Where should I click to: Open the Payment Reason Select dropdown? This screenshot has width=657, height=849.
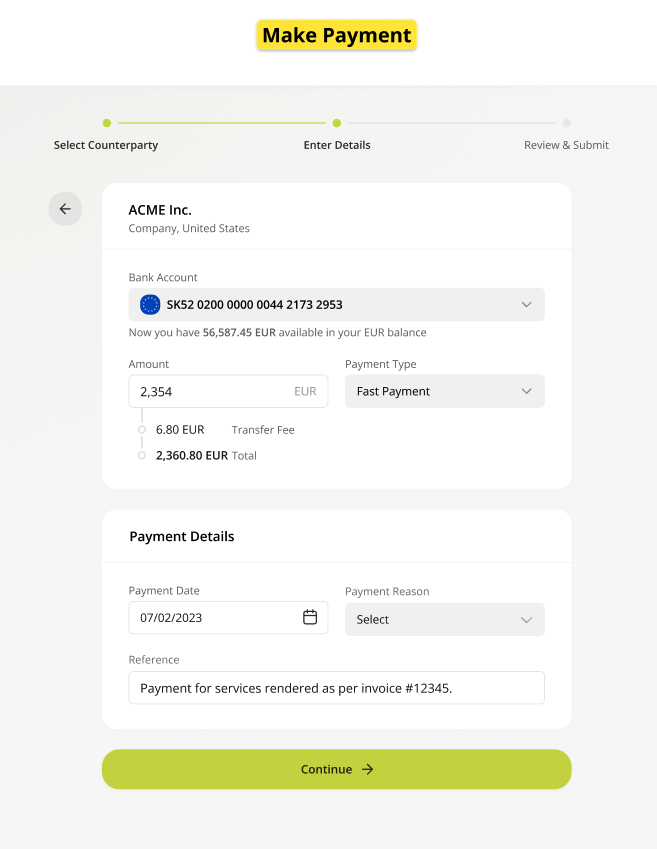pos(445,619)
